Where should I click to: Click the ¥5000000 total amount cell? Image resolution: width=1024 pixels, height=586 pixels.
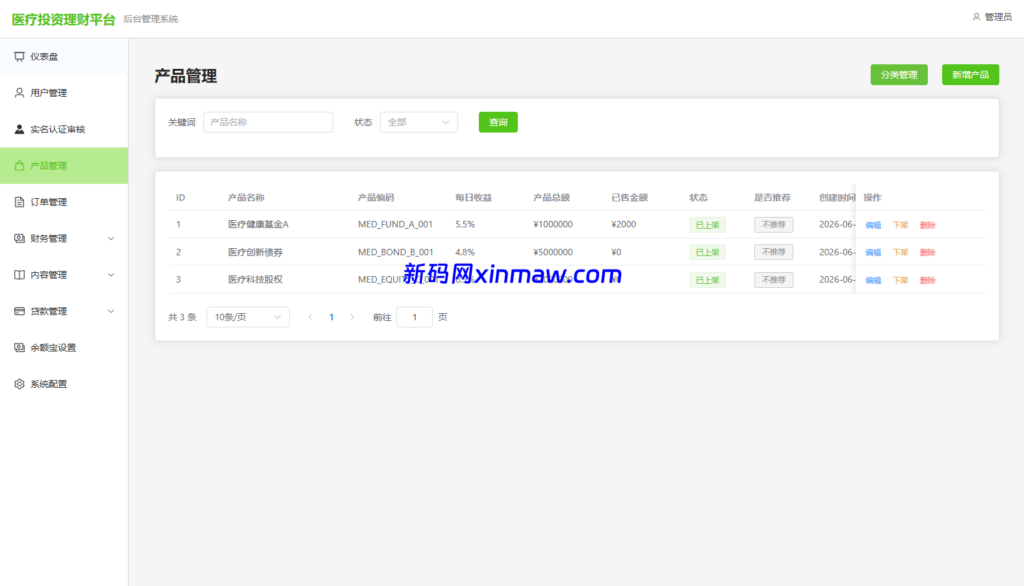pyautogui.click(x=552, y=252)
